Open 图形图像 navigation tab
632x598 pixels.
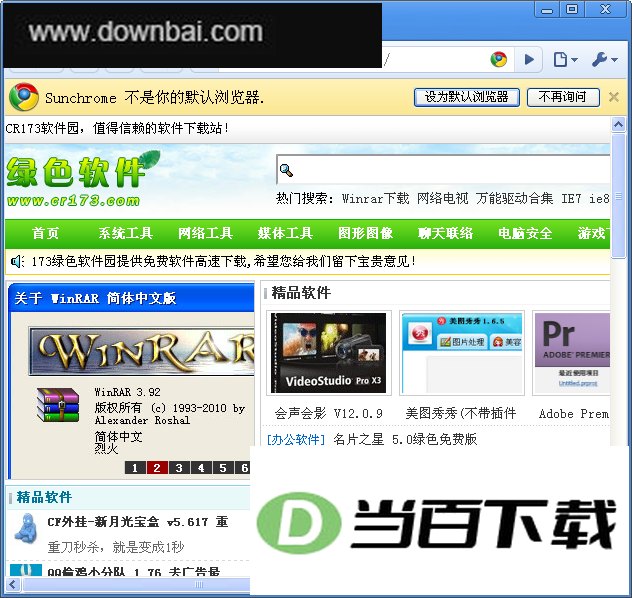365,233
